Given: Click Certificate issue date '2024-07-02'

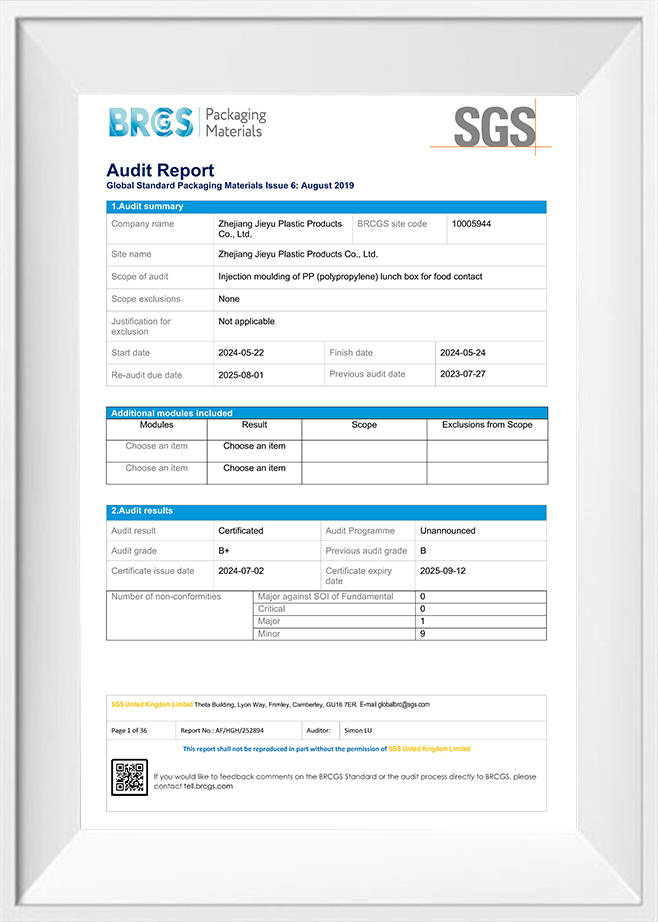Looking at the screenshot, I should 241,572.
